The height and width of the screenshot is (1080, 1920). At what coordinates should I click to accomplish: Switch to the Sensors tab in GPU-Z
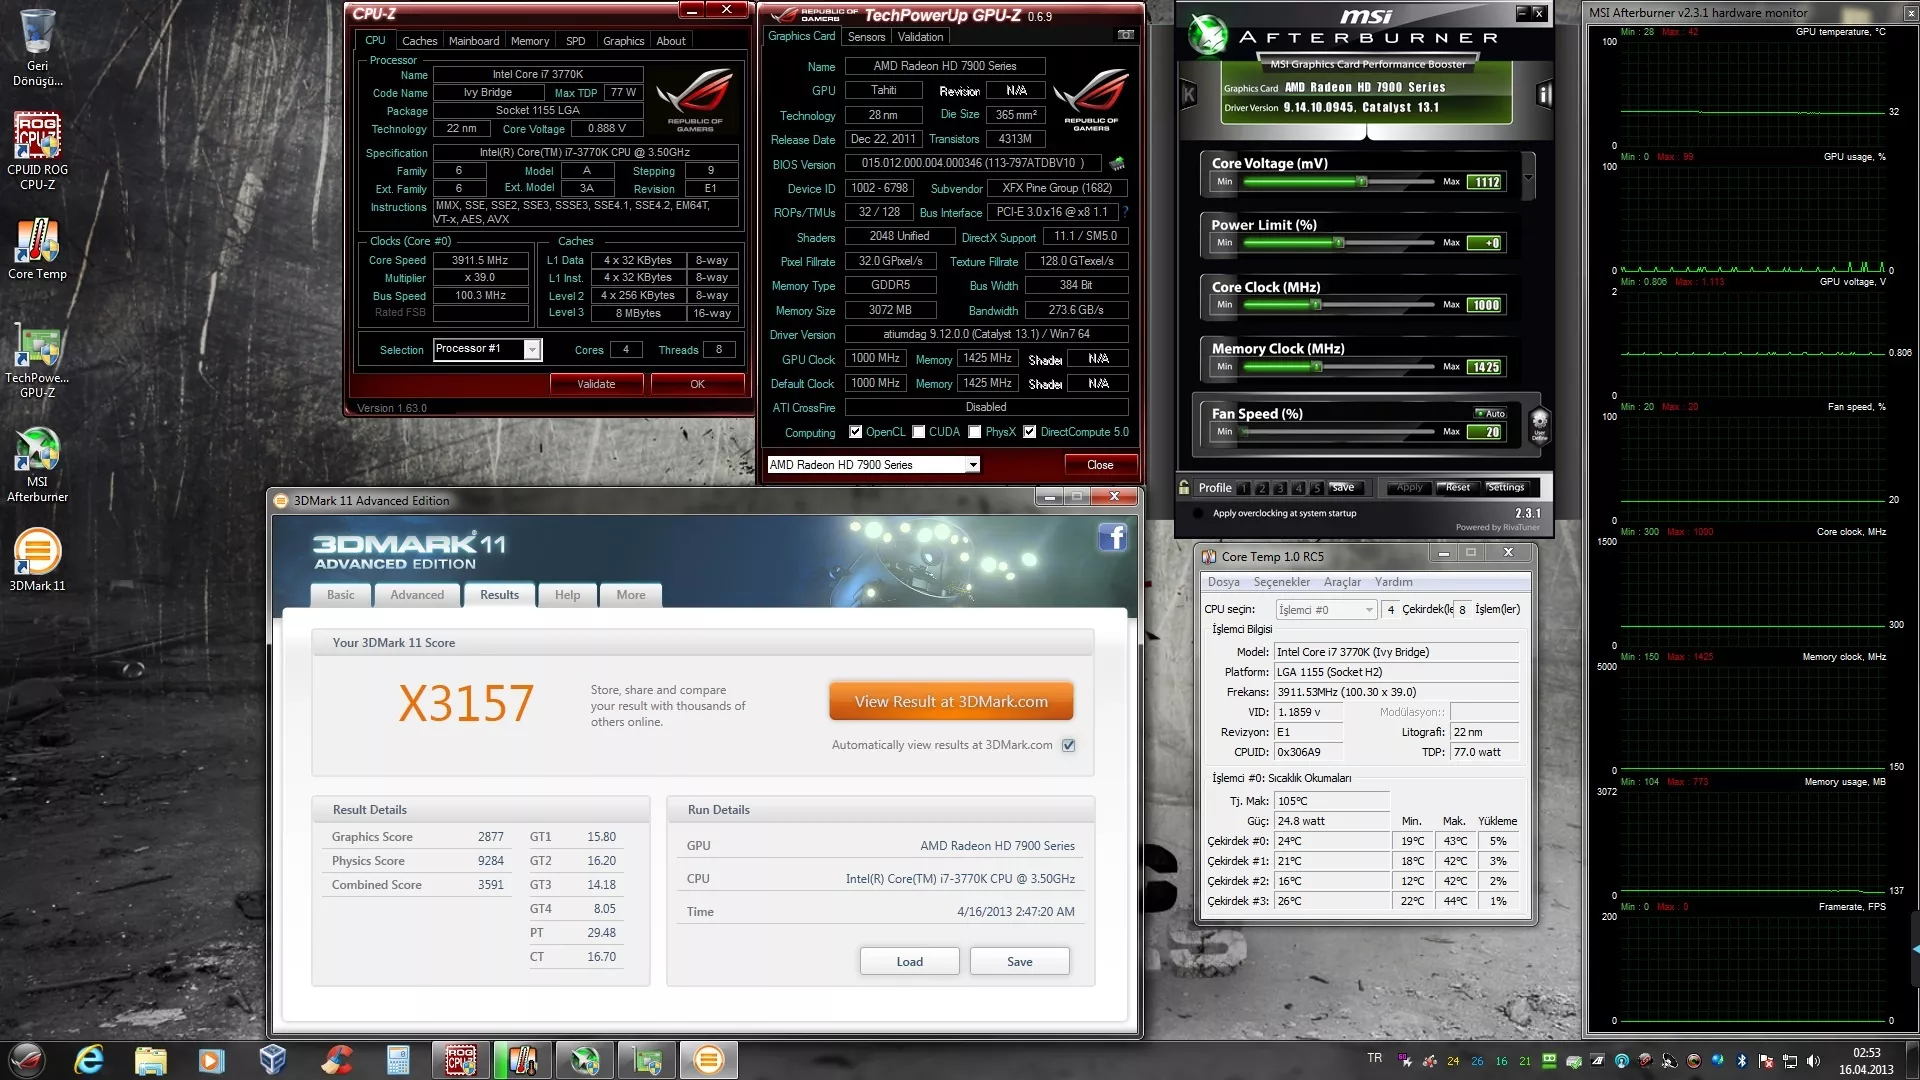(866, 37)
